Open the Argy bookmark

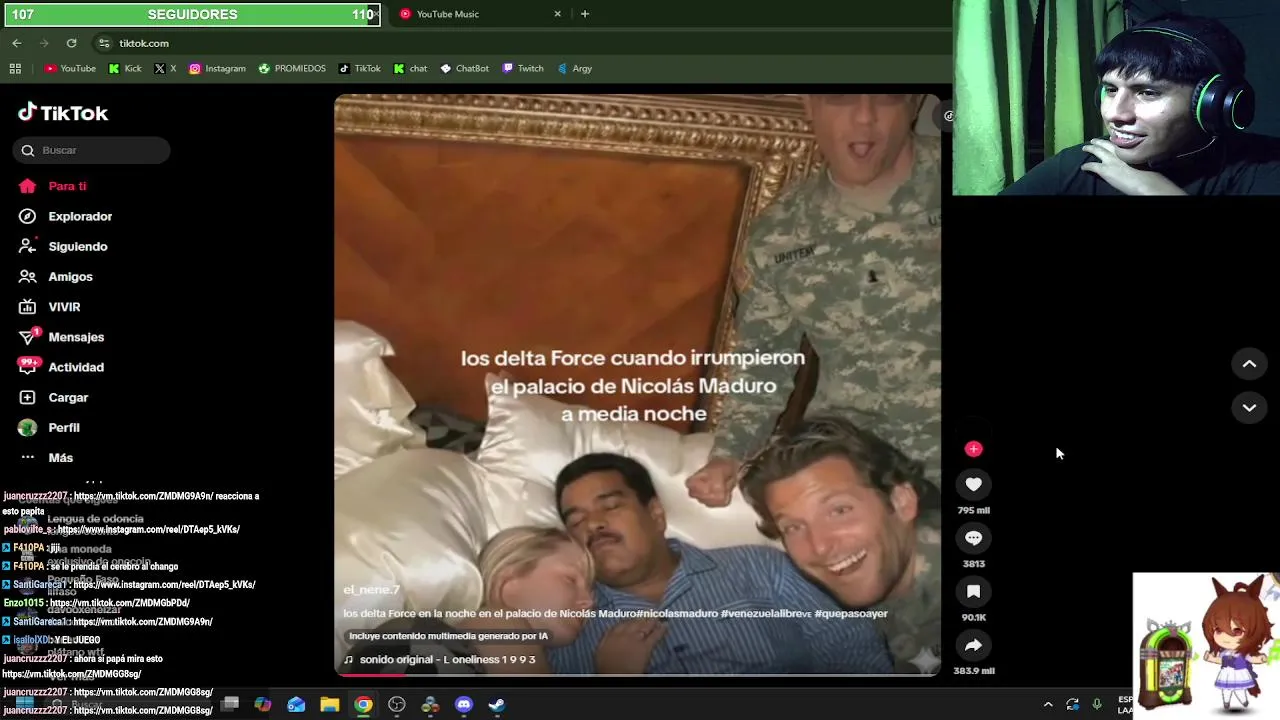(575, 69)
